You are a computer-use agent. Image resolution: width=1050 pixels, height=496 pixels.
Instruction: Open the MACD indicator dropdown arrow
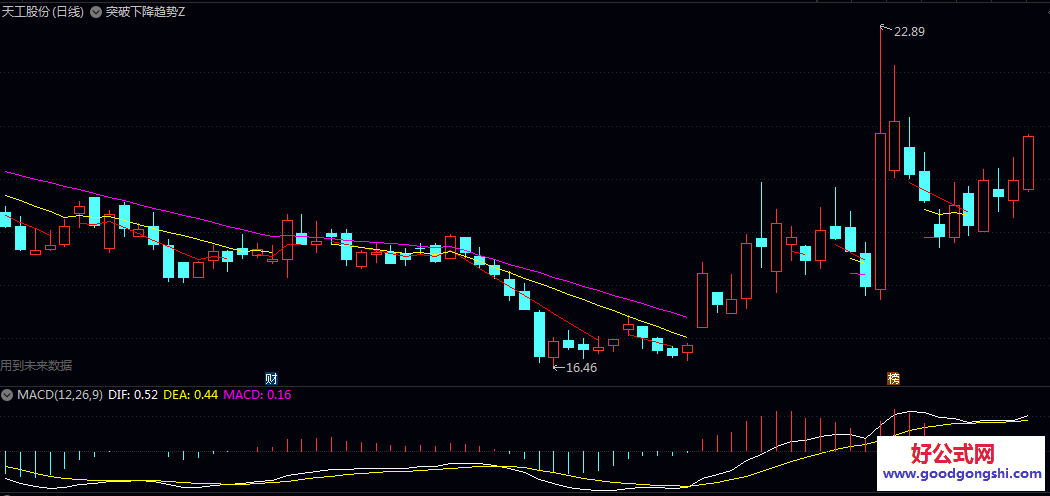(x=7, y=395)
